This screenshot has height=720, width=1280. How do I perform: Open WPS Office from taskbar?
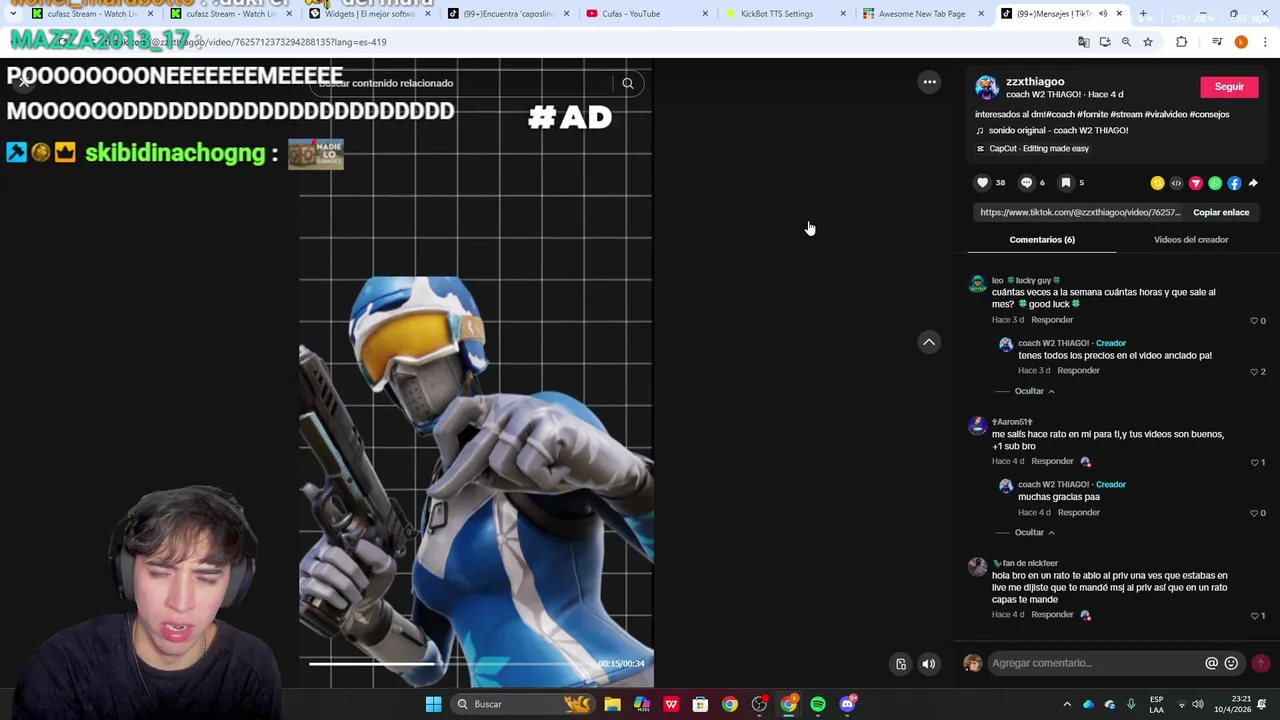click(x=671, y=704)
